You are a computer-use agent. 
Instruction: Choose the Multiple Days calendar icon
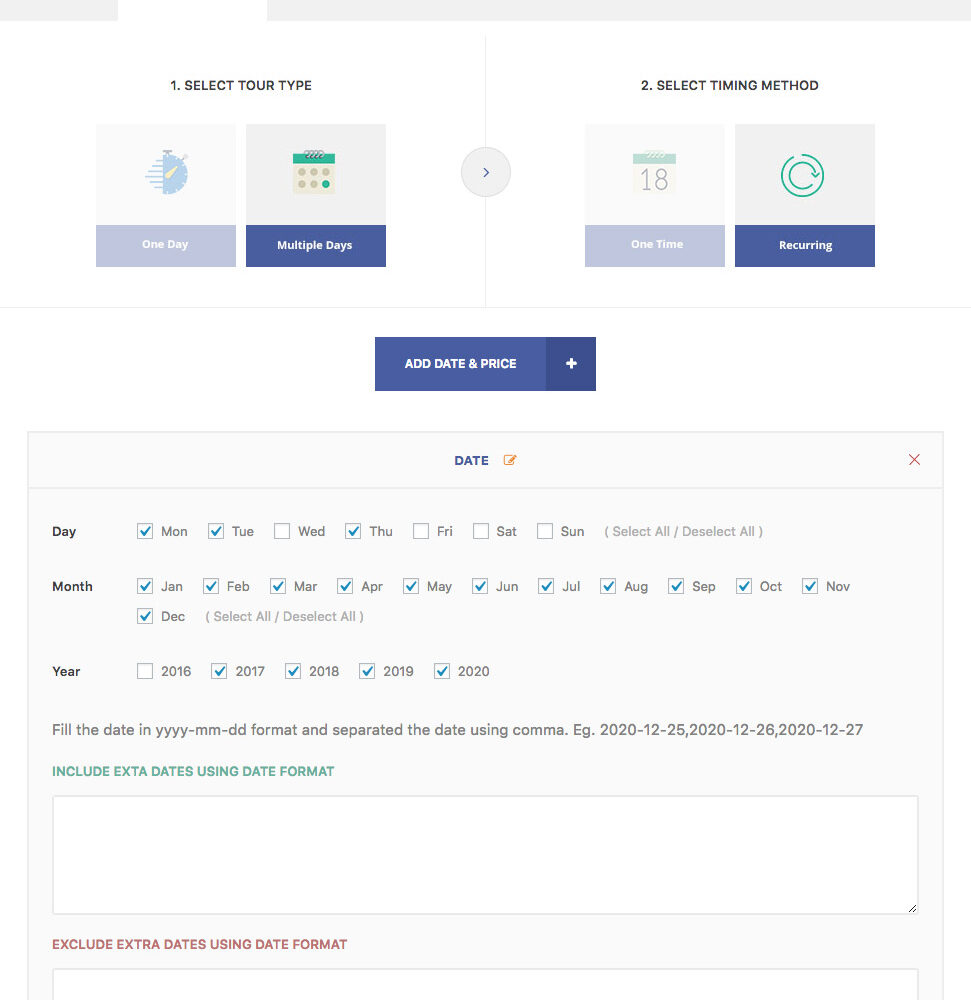tap(315, 173)
